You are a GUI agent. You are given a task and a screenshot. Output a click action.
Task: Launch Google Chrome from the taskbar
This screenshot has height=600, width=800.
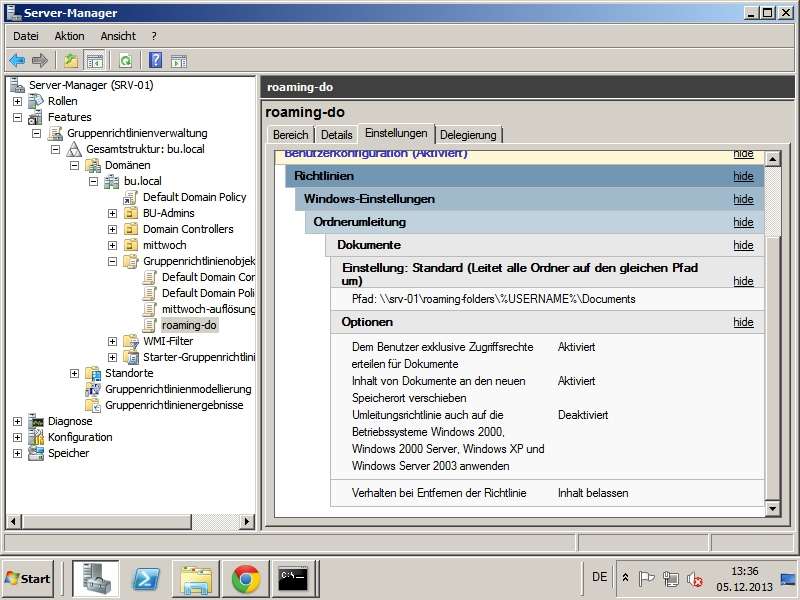[246, 578]
